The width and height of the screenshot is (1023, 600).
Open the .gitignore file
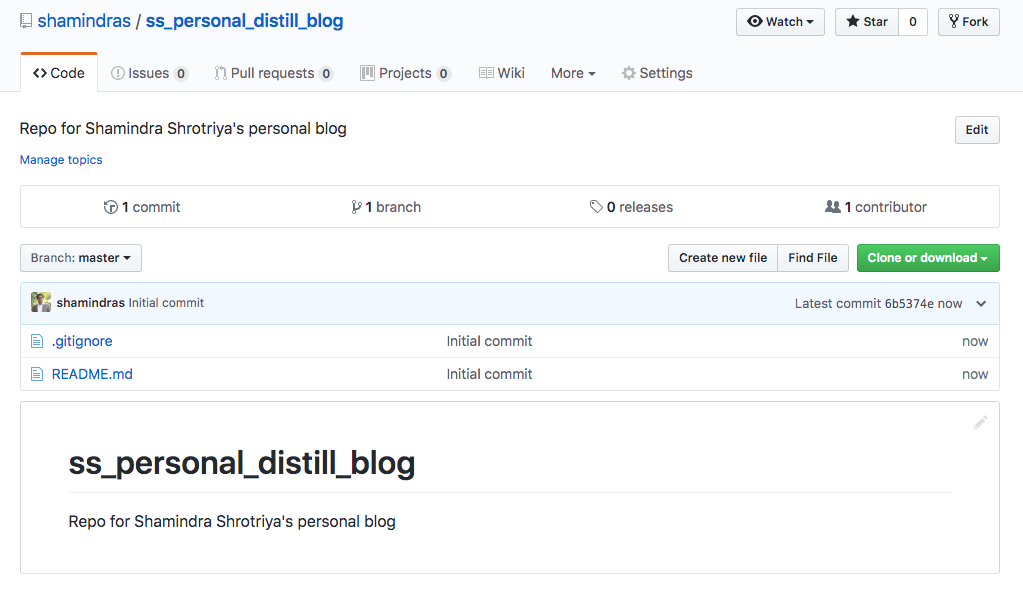(82, 341)
